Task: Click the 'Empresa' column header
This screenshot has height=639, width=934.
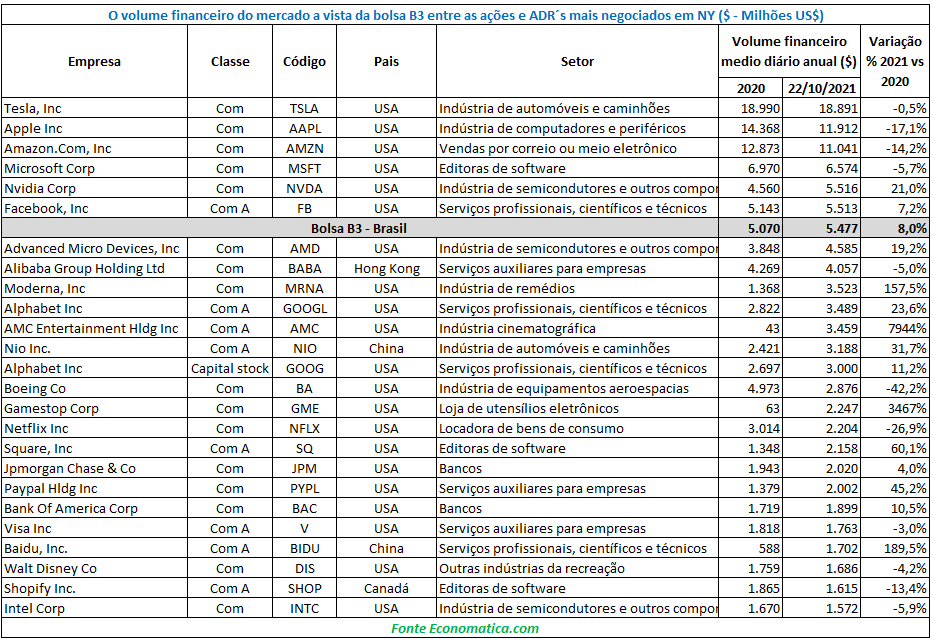Action: coord(94,61)
